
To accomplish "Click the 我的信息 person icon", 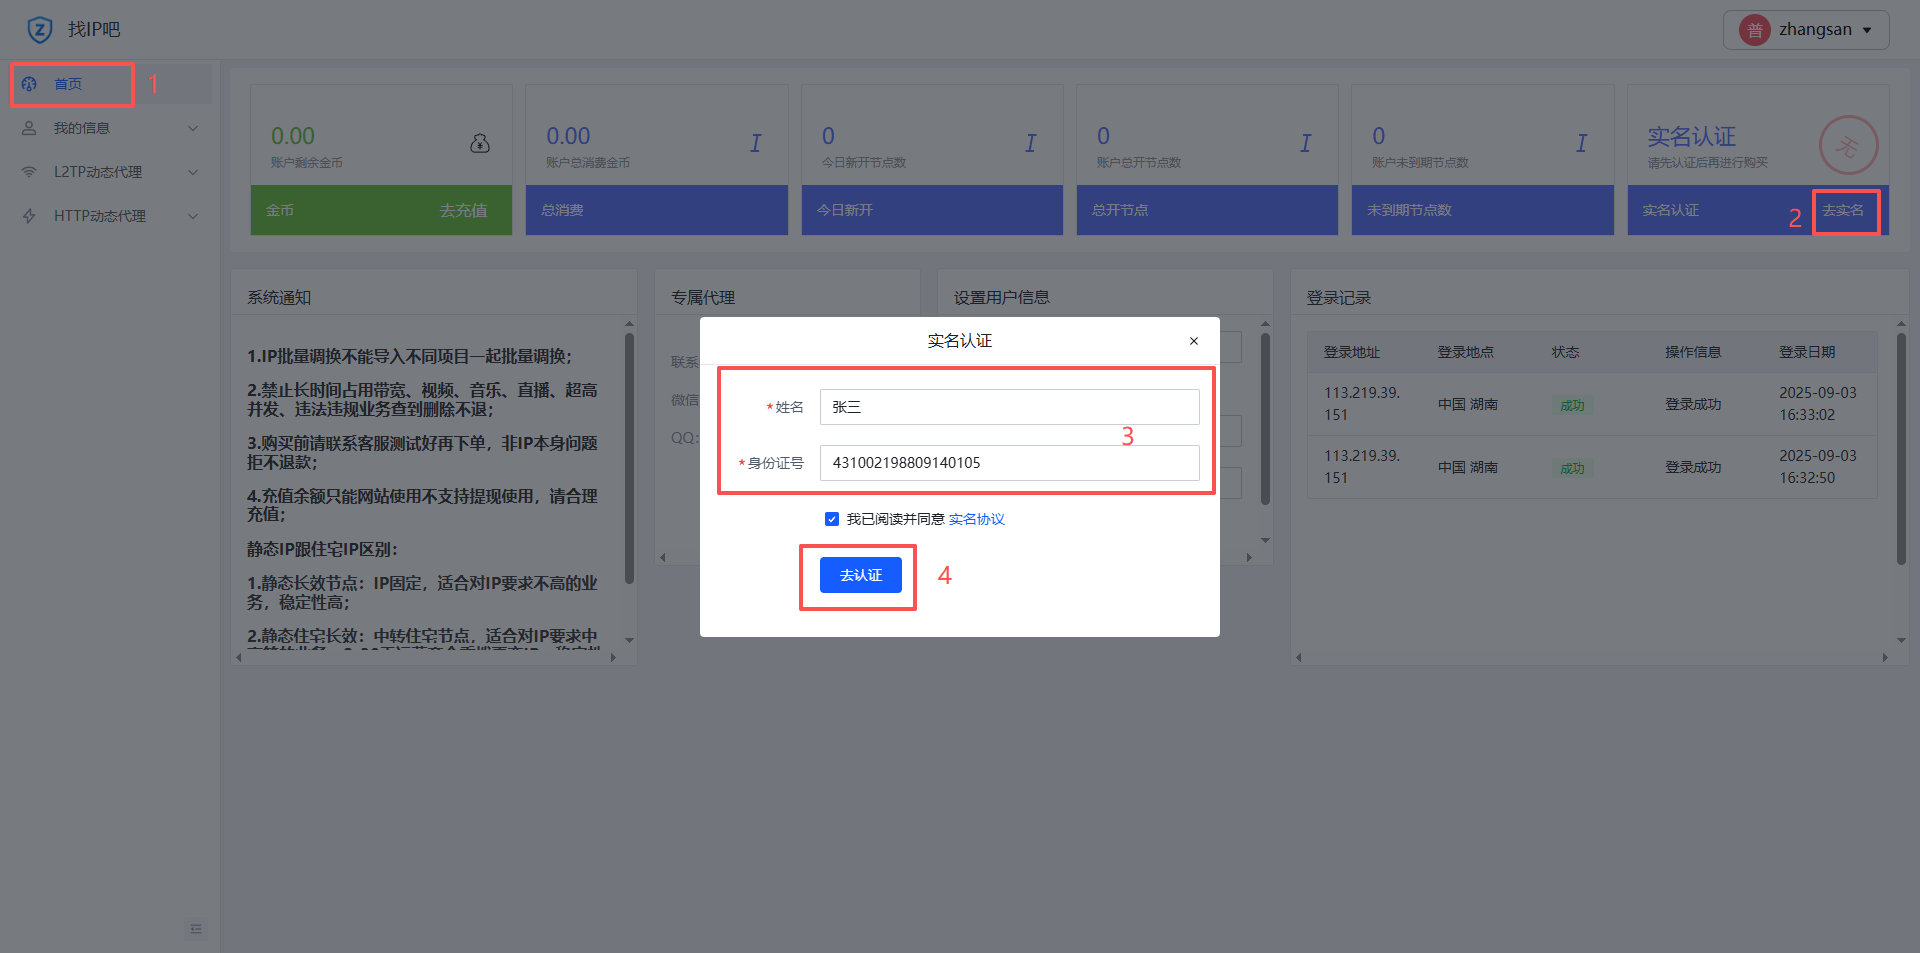I will [x=29, y=128].
